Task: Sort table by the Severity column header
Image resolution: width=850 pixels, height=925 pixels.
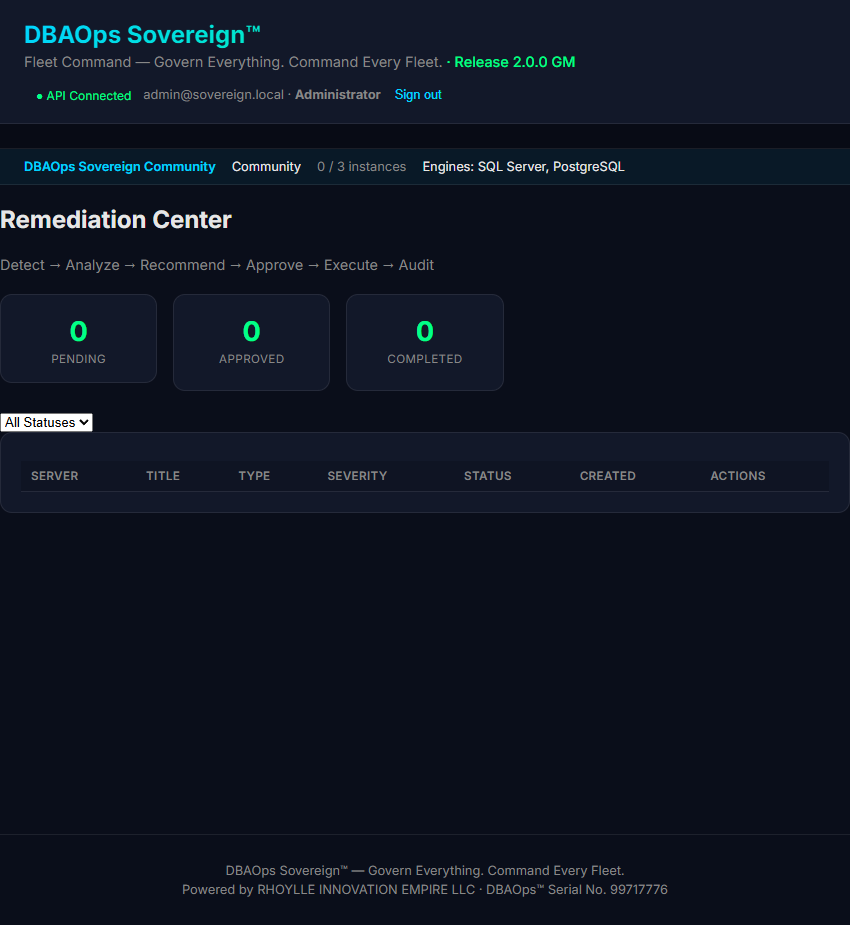Action: tap(357, 476)
